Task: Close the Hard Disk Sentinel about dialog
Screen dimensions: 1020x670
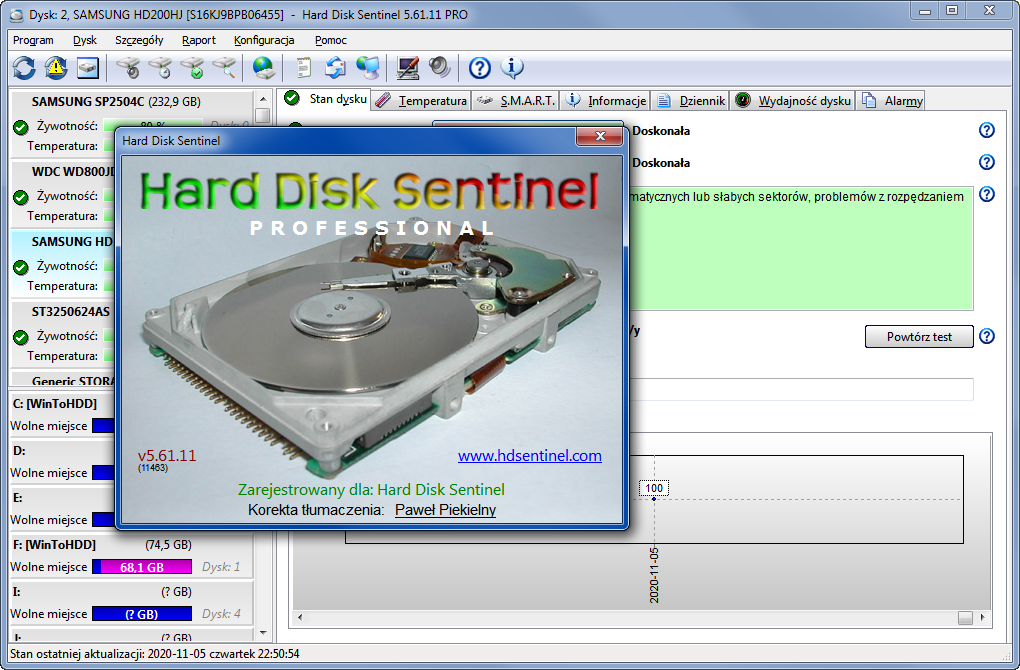Action: (x=600, y=136)
